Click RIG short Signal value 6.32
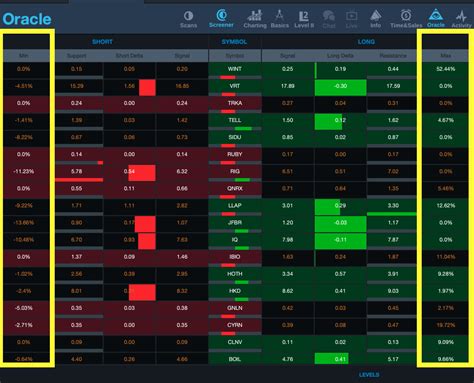 [x=182, y=171]
